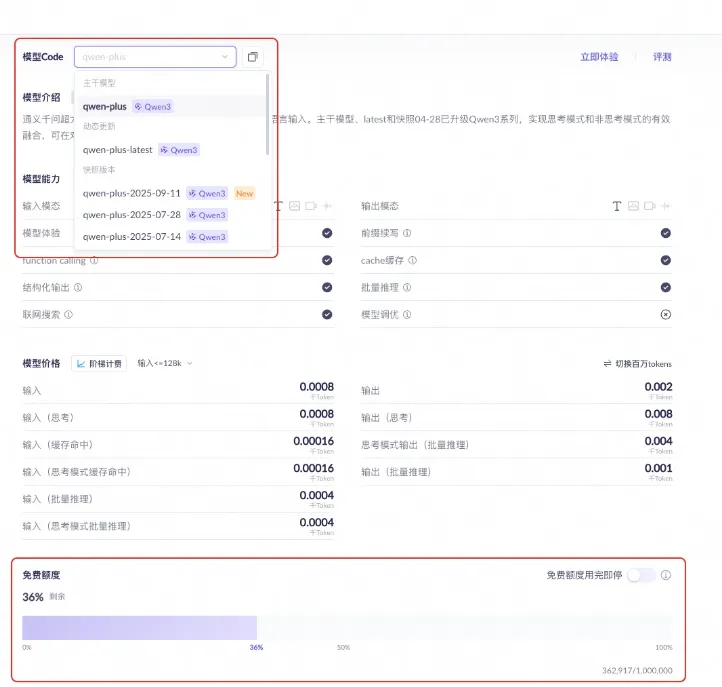
Task: Click the 输出（思考） price 0.008
Action: (658, 413)
